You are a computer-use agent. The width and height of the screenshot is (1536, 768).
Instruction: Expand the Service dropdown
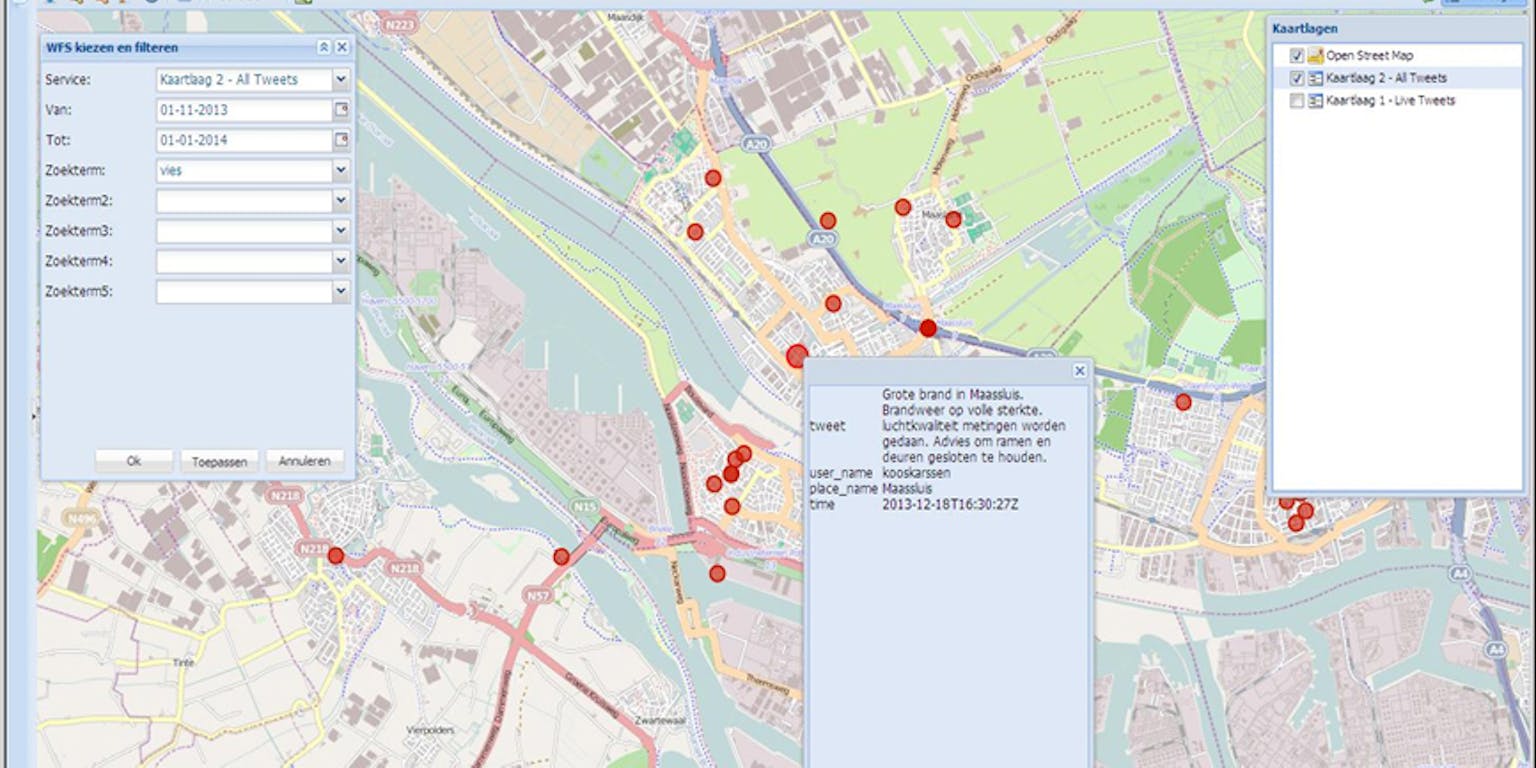pos(341,80)
